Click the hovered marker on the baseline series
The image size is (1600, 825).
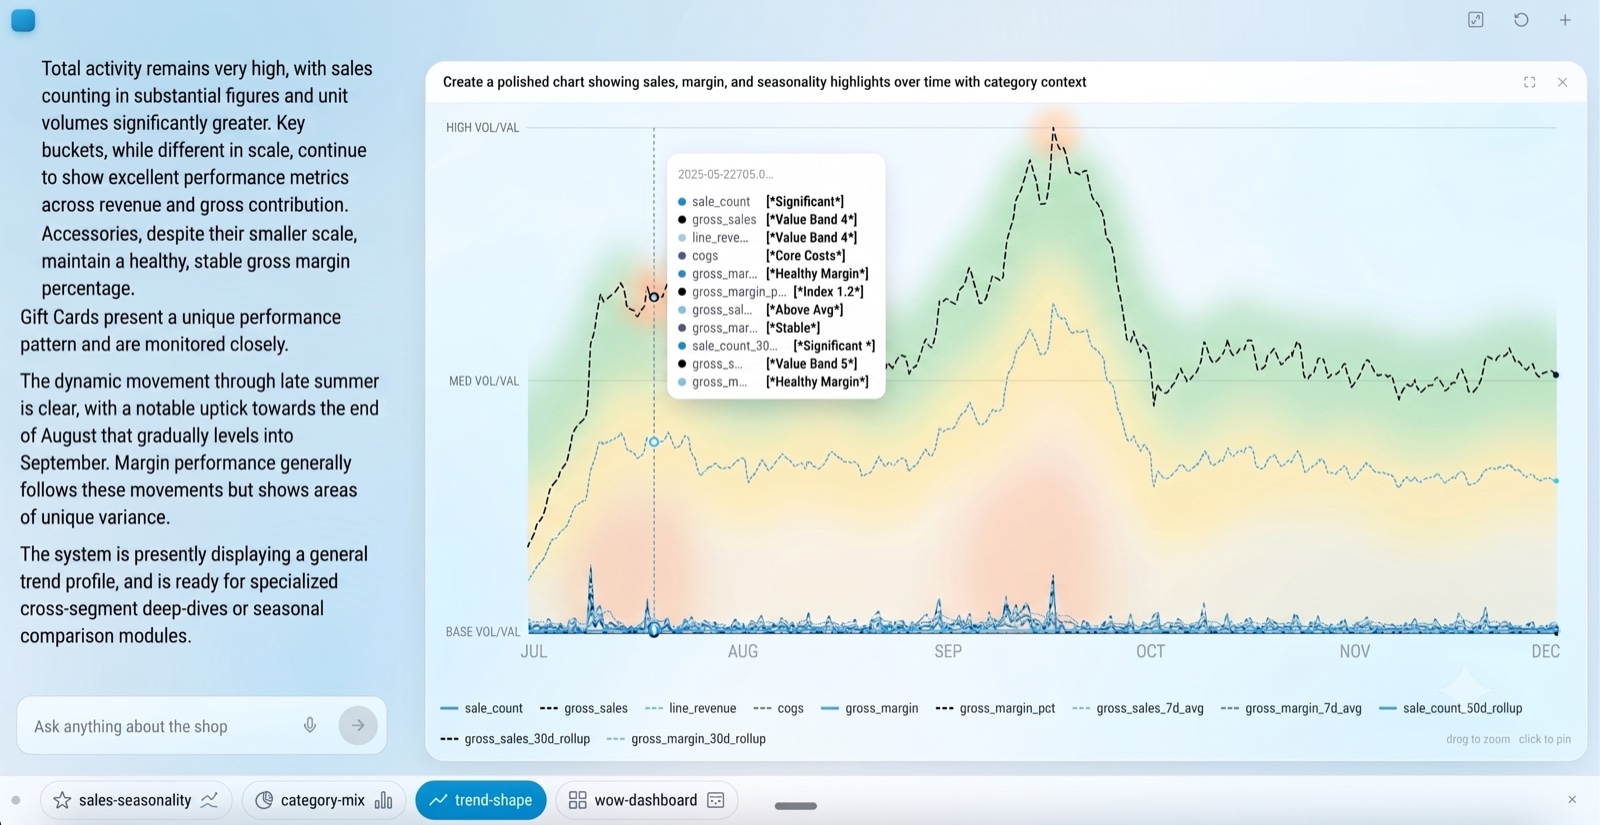(x=654, y=630)
